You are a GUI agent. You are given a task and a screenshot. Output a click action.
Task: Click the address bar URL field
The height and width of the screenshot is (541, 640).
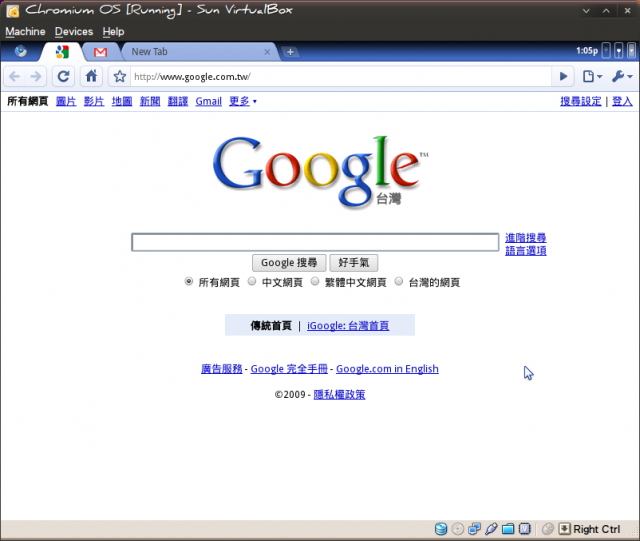341,76
